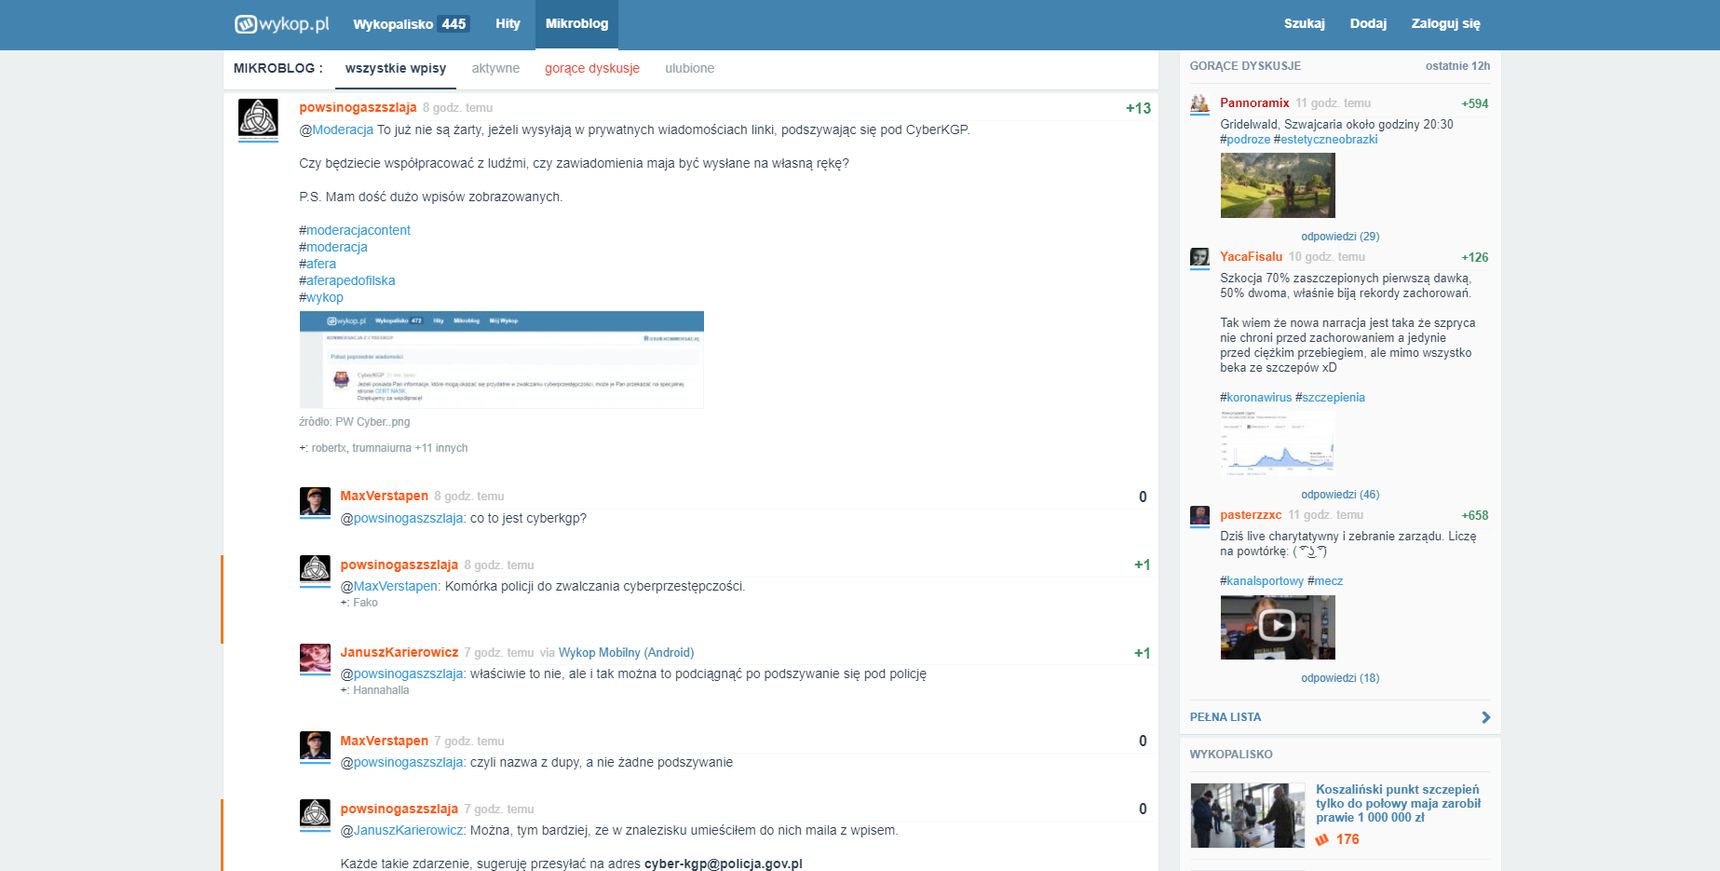Open voter Hannahalla profile
The height and width of the screenshot is (871, 1720).
click(x=381, y=690)
